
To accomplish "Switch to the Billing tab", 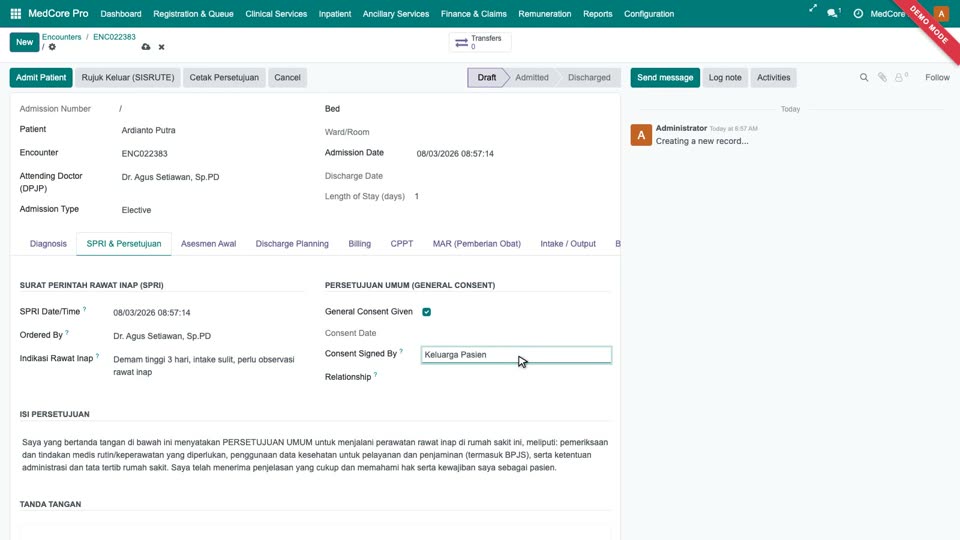I will click(359, 244).
